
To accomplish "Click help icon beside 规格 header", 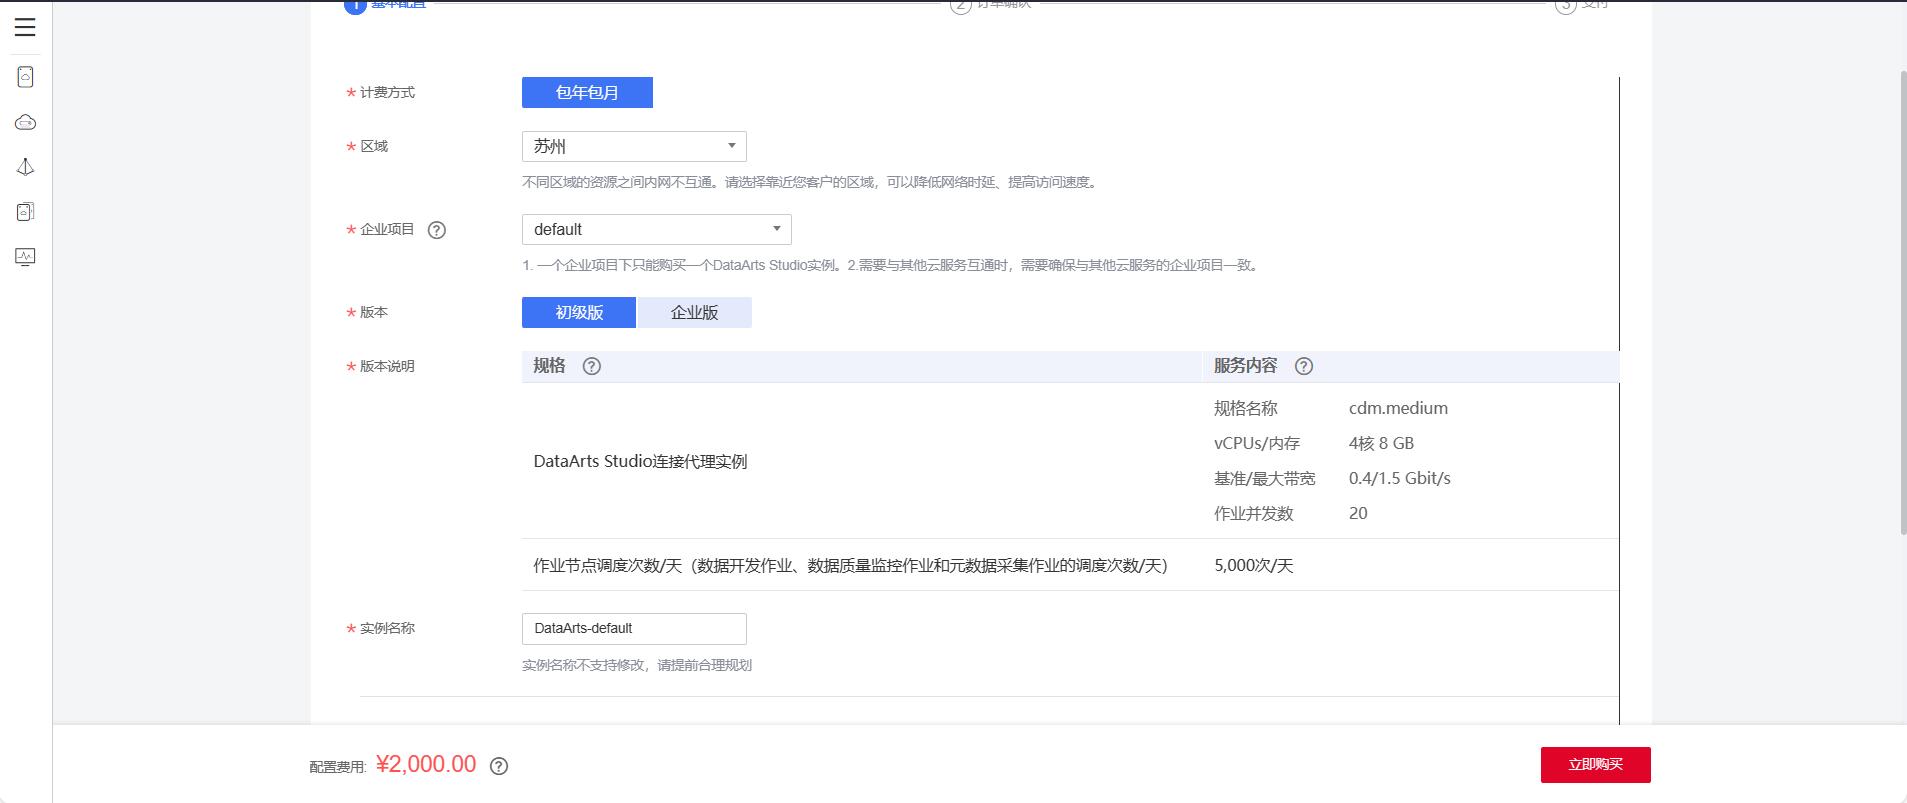I will click(592, 366).
